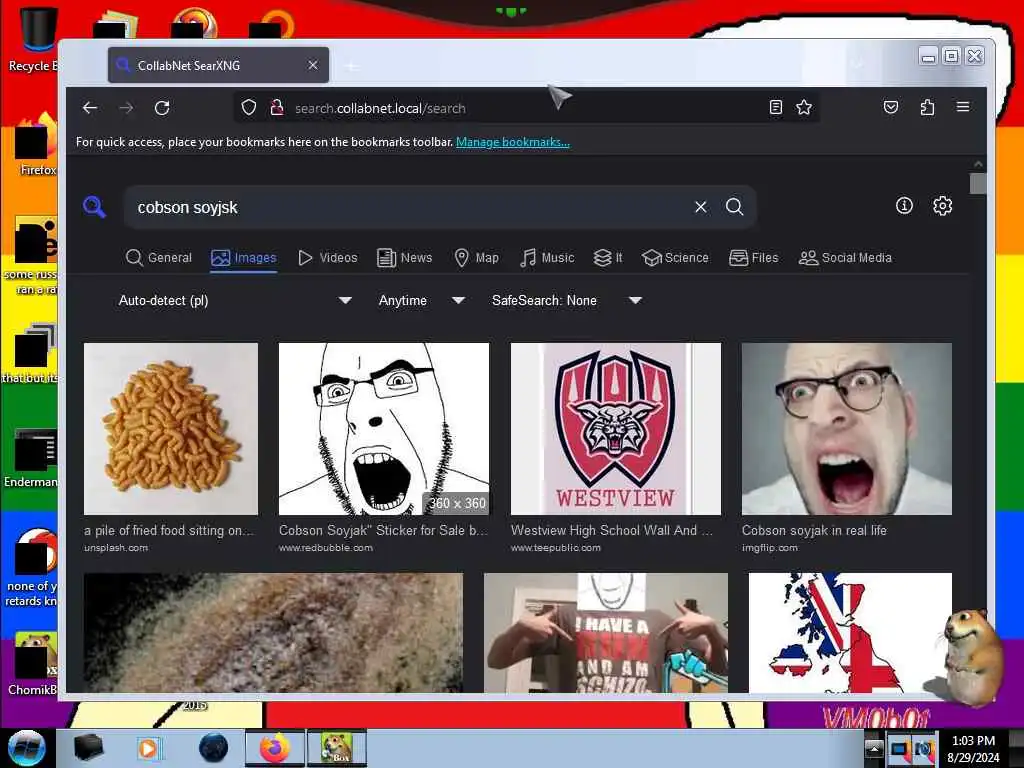Clear the search query with X

701,207
